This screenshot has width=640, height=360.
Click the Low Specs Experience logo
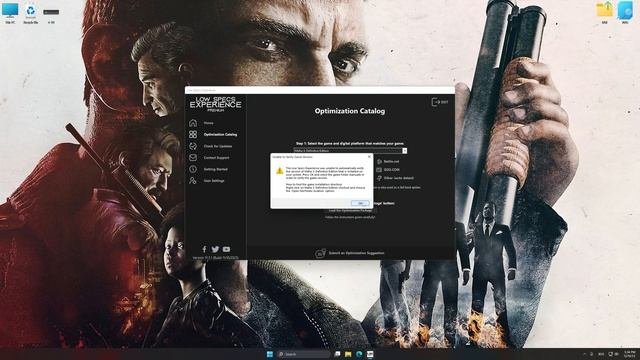216,104
